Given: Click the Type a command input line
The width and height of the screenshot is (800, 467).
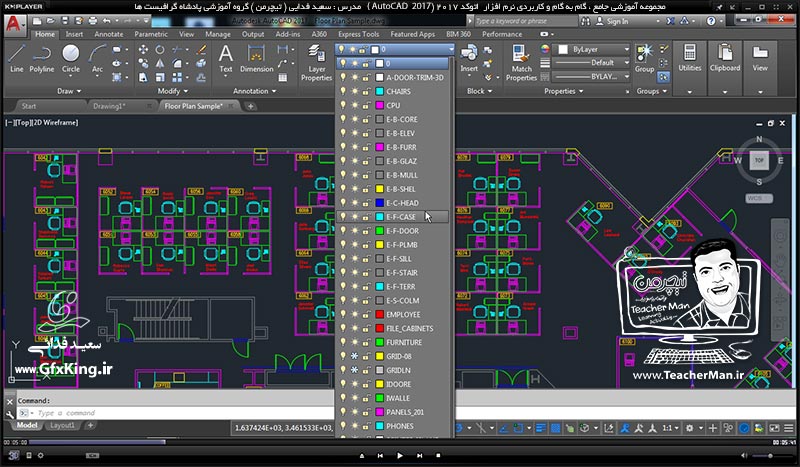Looking at the screenshot, I should 176,413.
